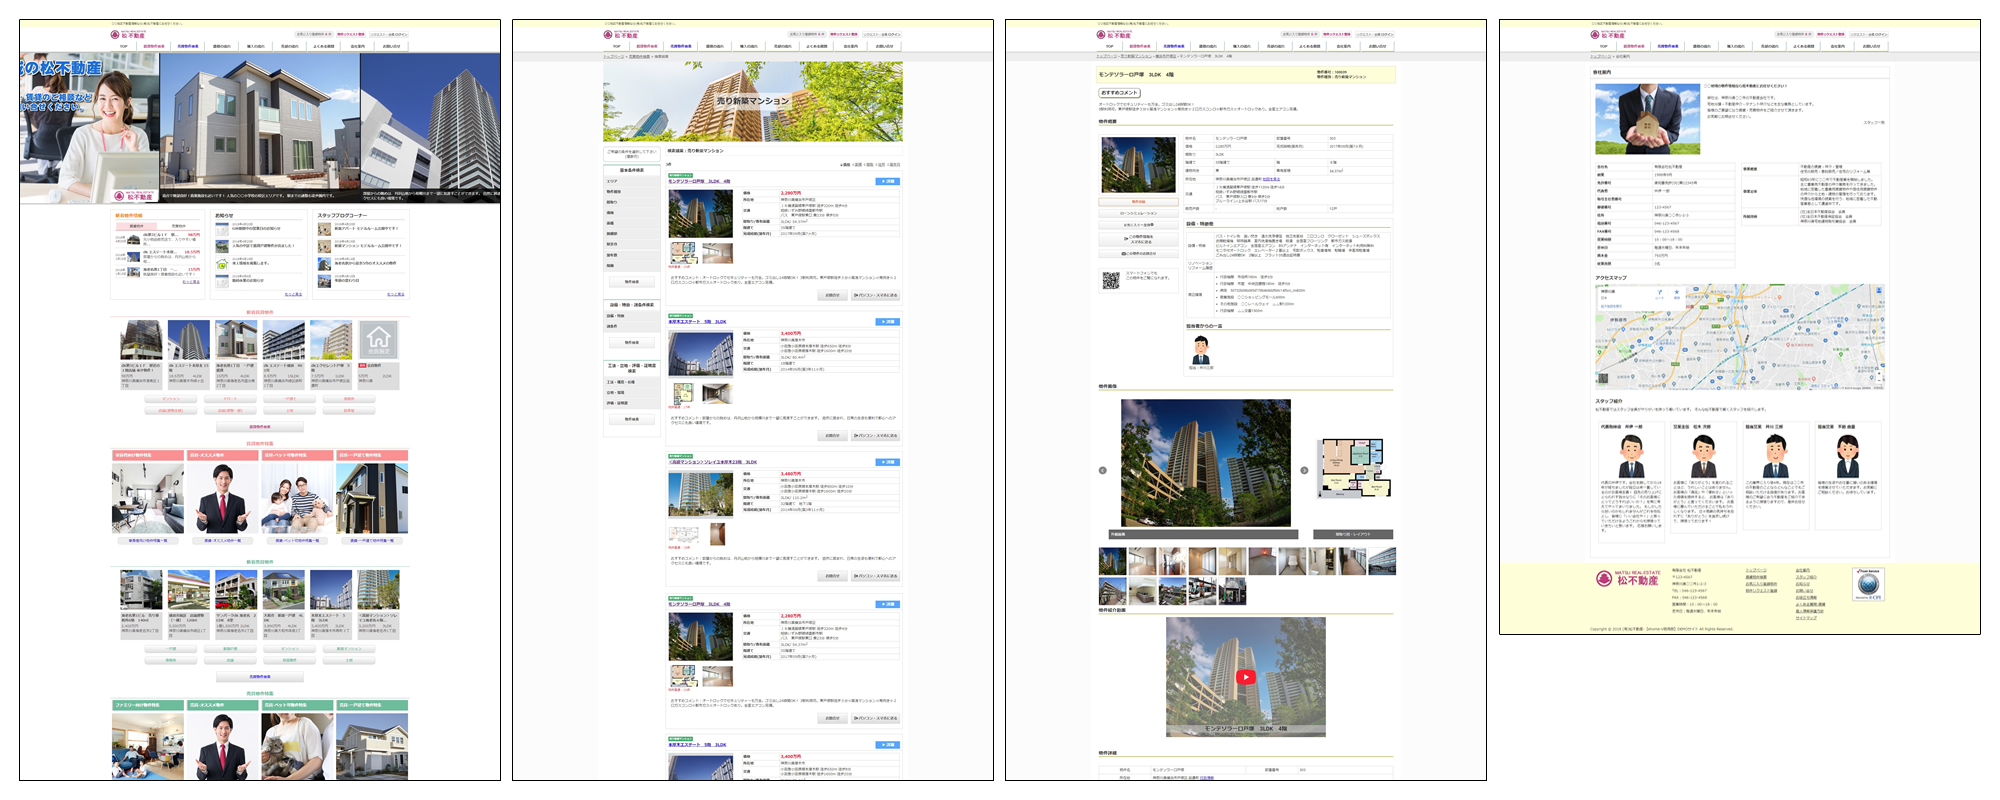Click the 地図を見る link in the detail page table
The height and width of the screenshot is (800, 2000).
pos(1271,179)
